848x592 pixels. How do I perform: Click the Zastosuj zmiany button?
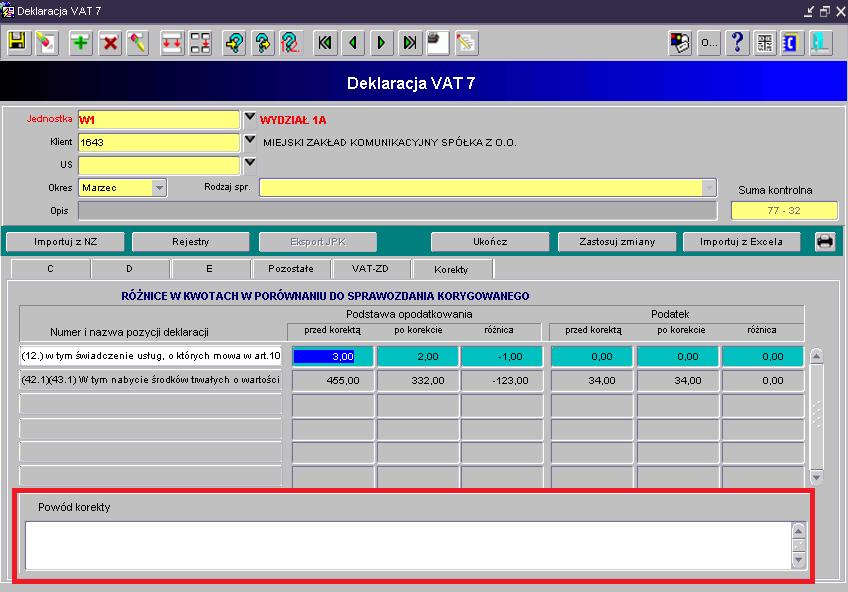pyautogui.click(x=617, y=242)
